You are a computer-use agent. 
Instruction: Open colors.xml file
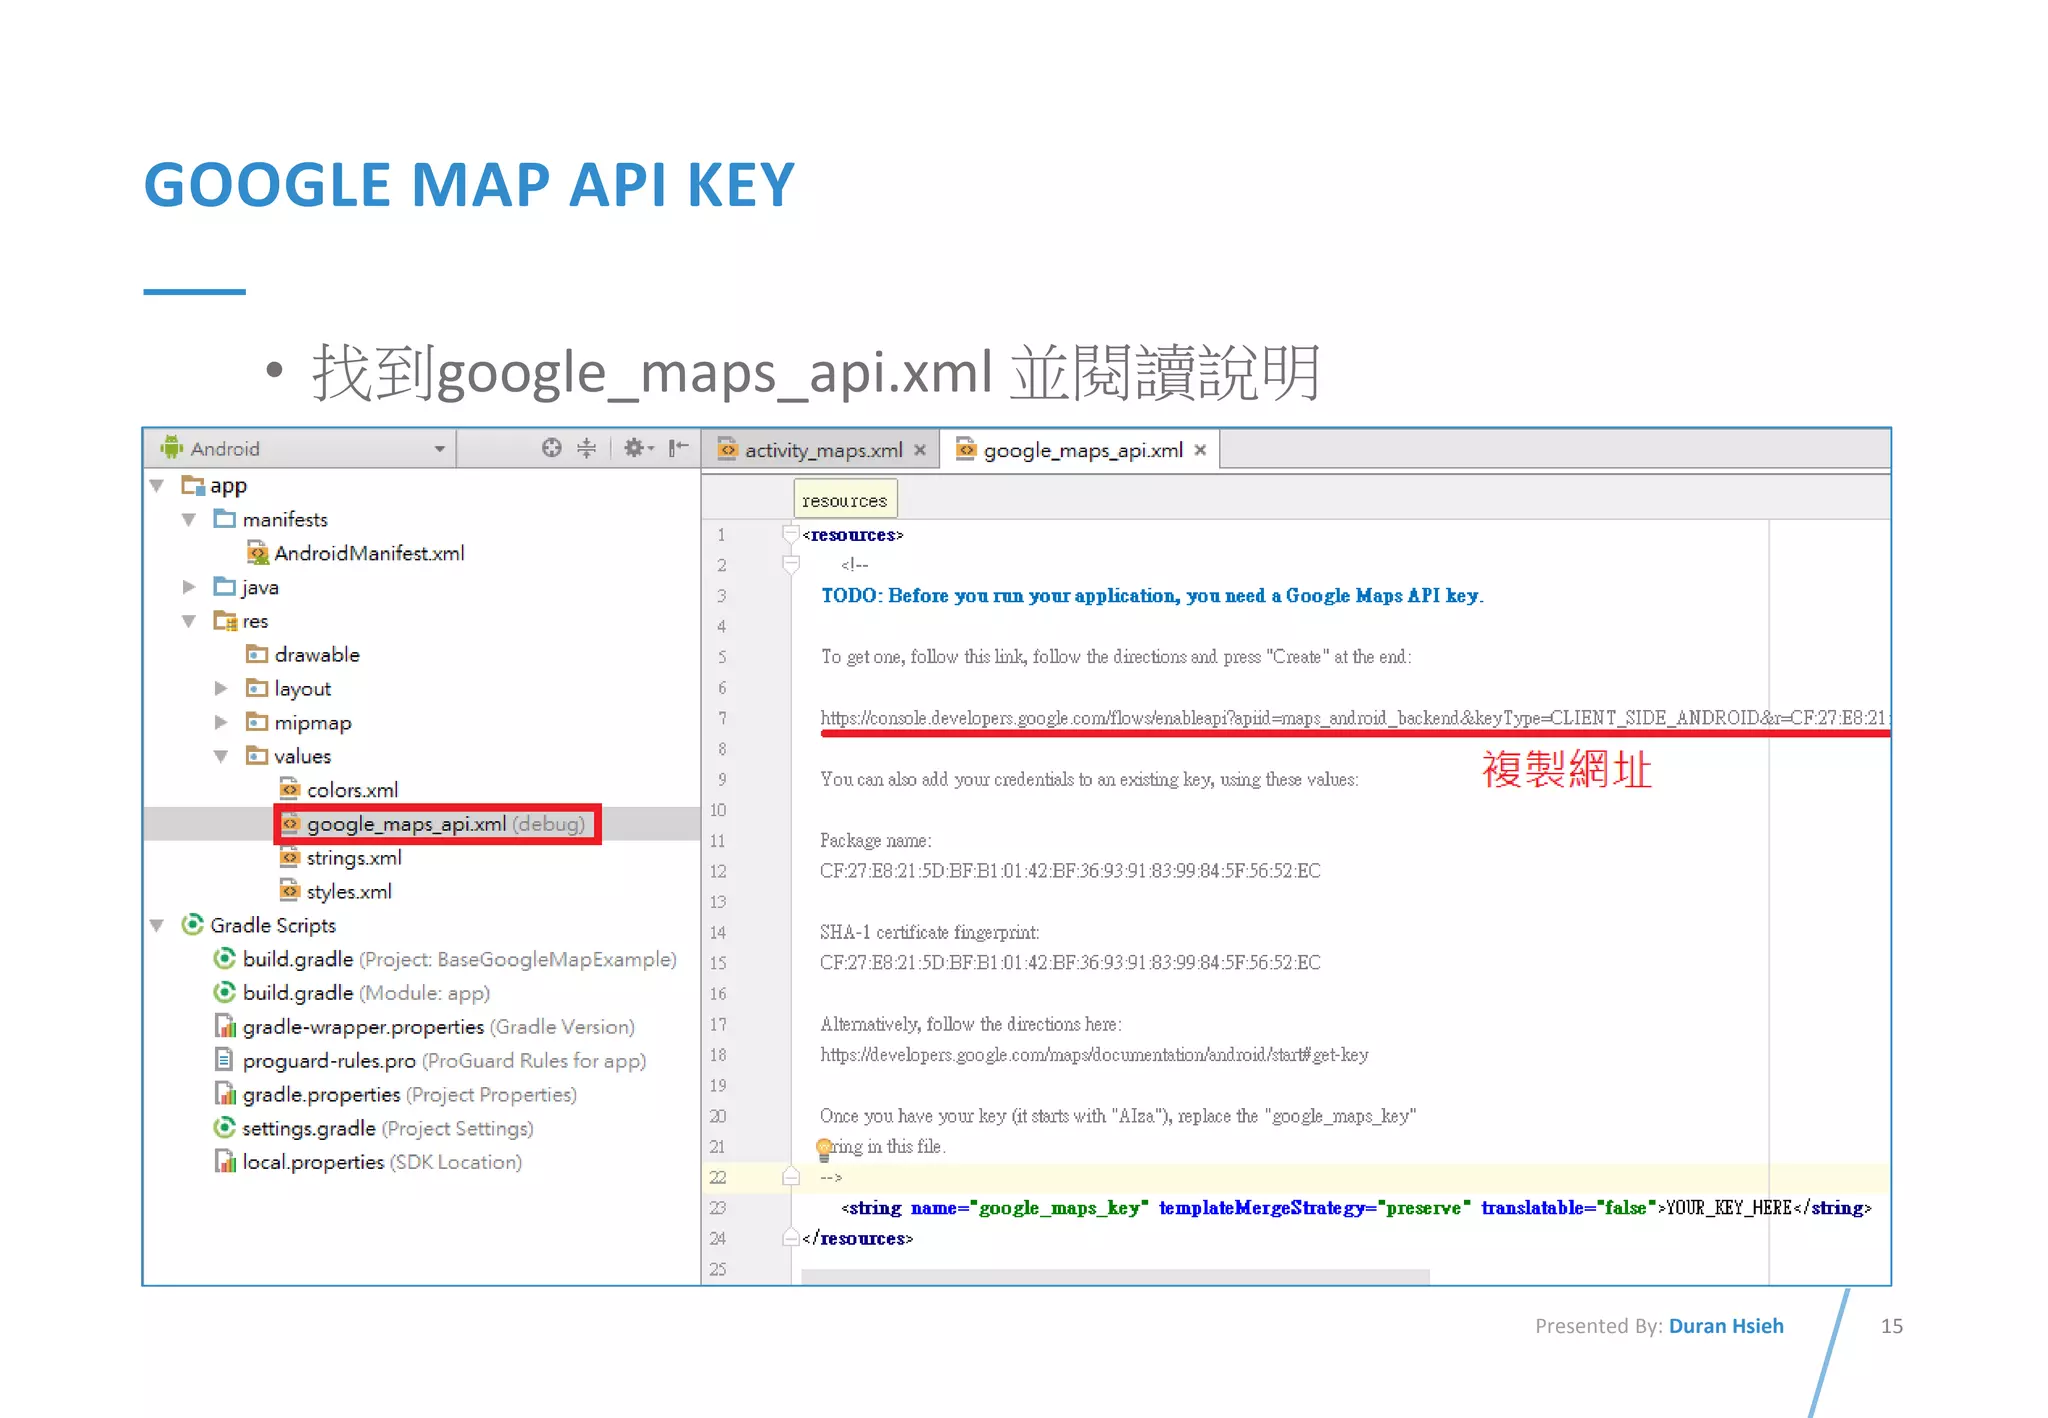[352, 790]
